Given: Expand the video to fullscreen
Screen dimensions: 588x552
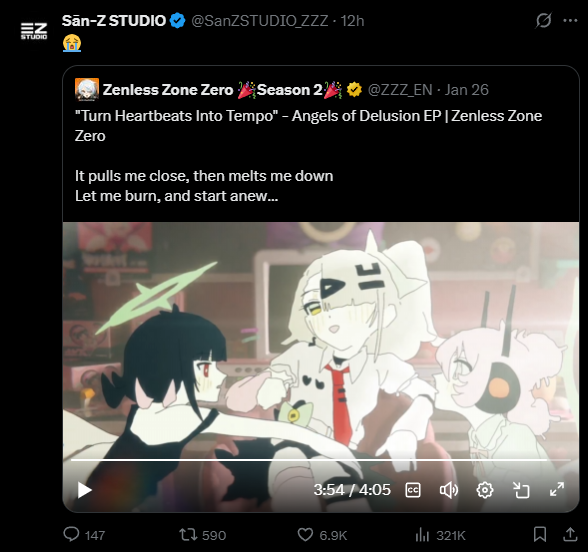Looking at the screenshot, I should [x=557, y=490].
